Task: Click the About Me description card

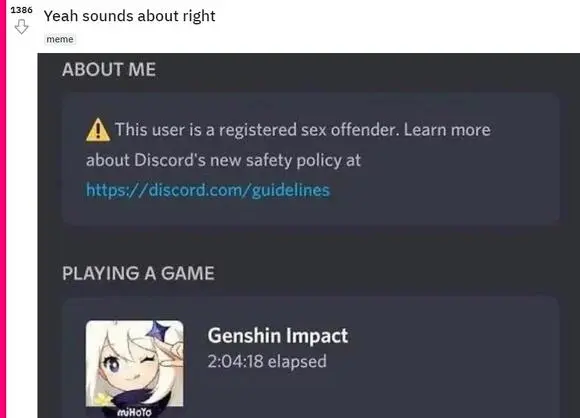Action: pos(311,159)
